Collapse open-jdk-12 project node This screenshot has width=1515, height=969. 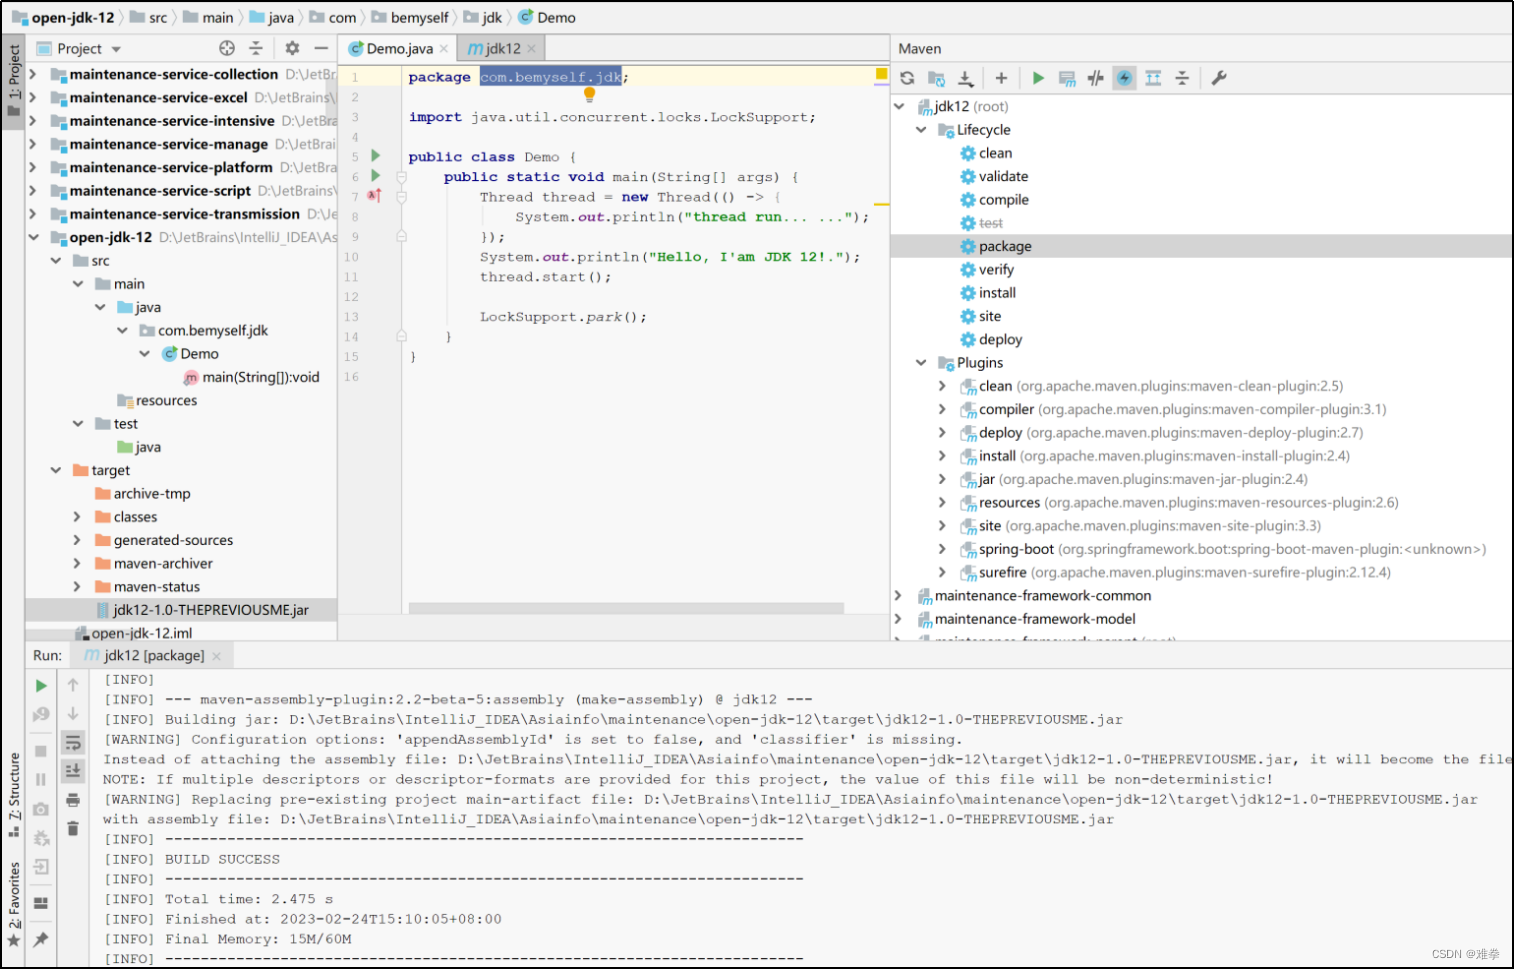pyautogui.click(x=33, y=237)
